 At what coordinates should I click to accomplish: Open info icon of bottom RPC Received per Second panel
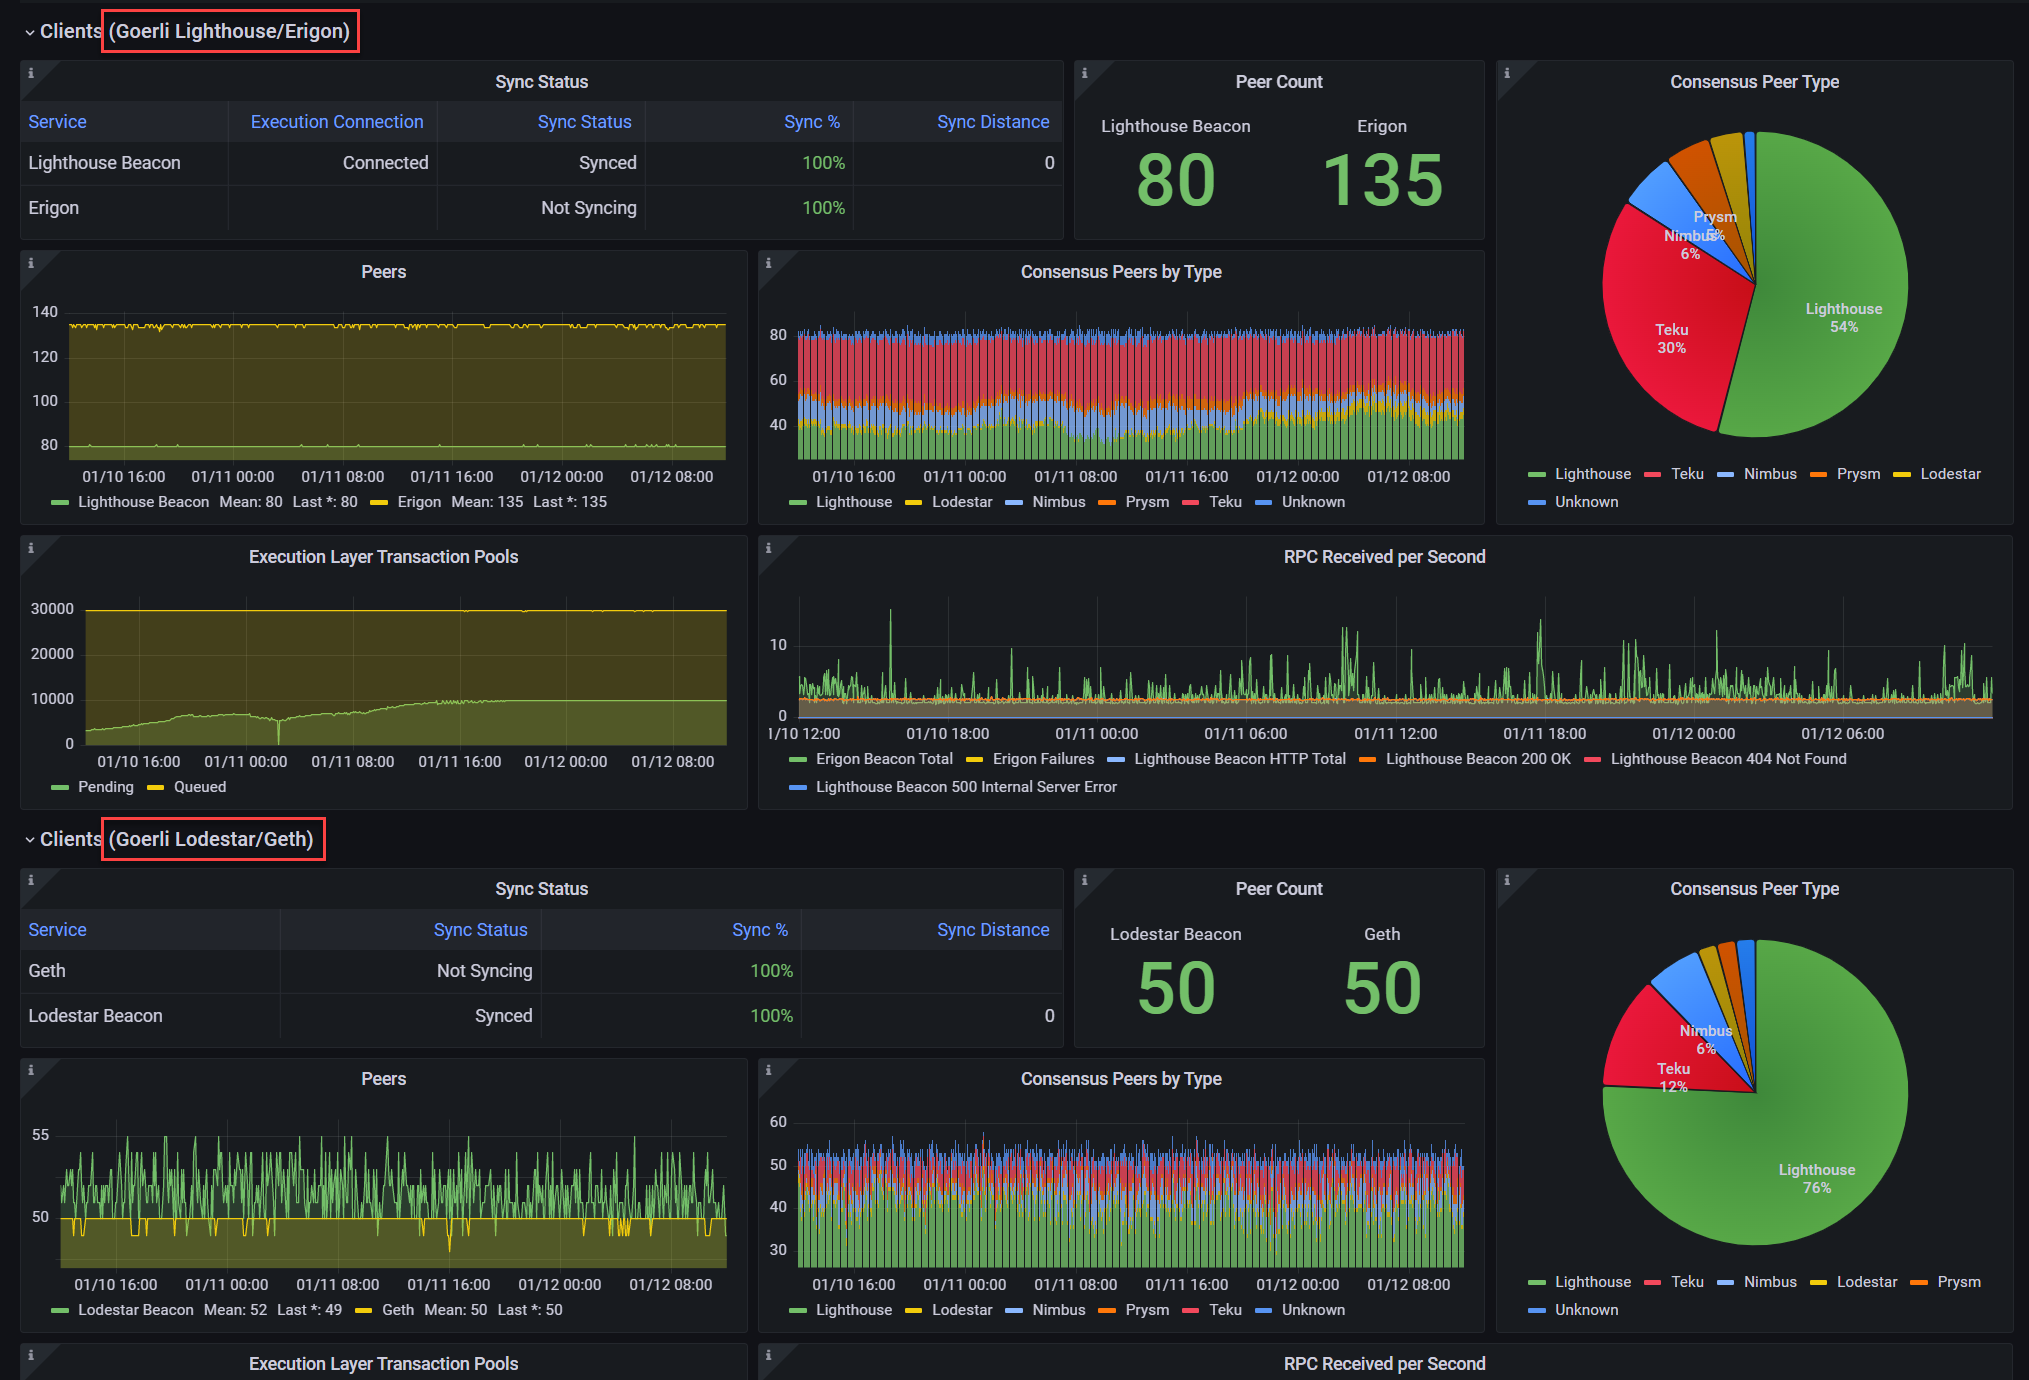point(769,1355)
